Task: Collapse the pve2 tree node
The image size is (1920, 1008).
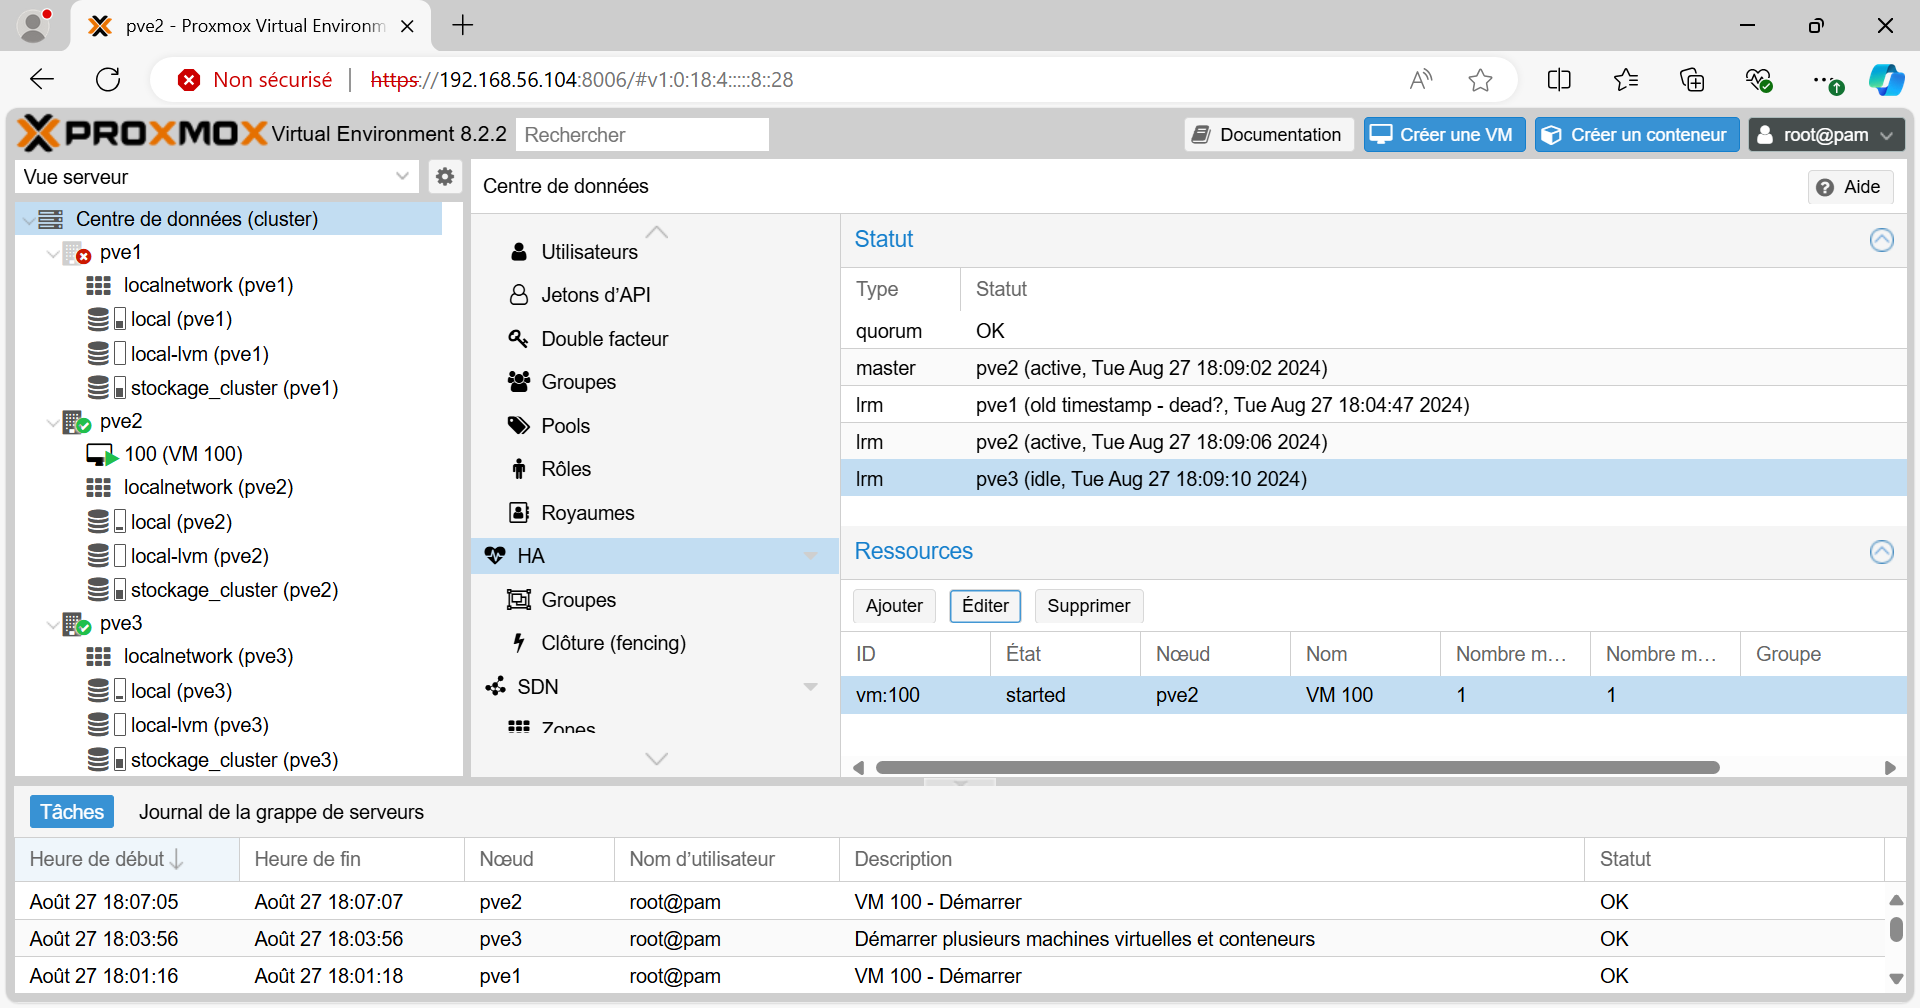Action: pos(53,423)
